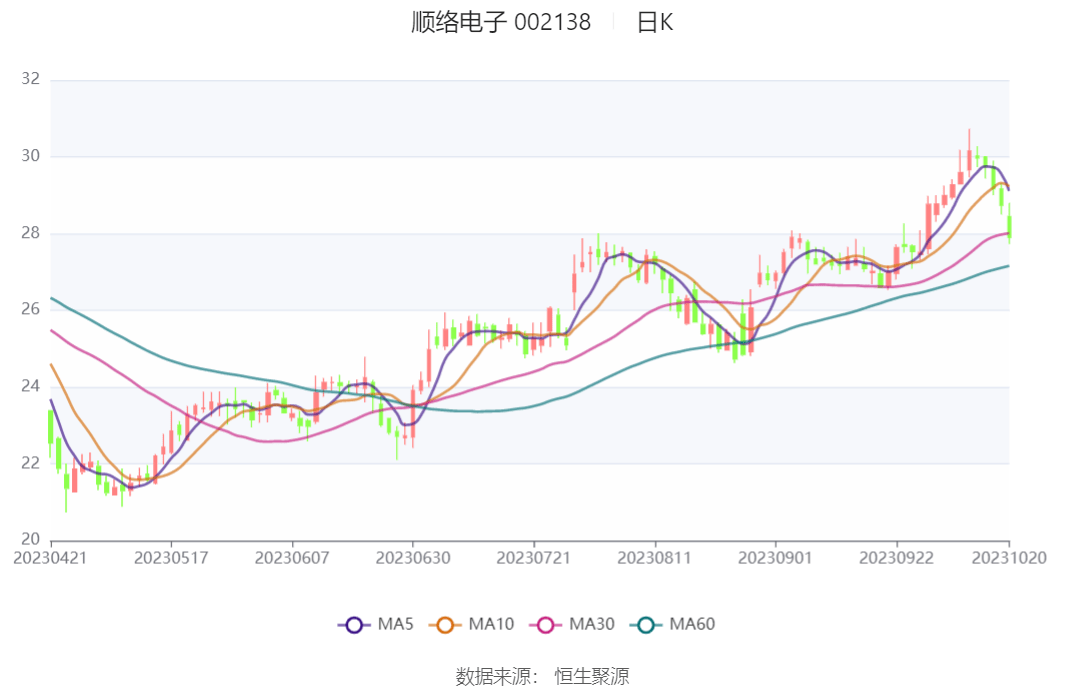Click the y-axis value 26

pos(30,309)
